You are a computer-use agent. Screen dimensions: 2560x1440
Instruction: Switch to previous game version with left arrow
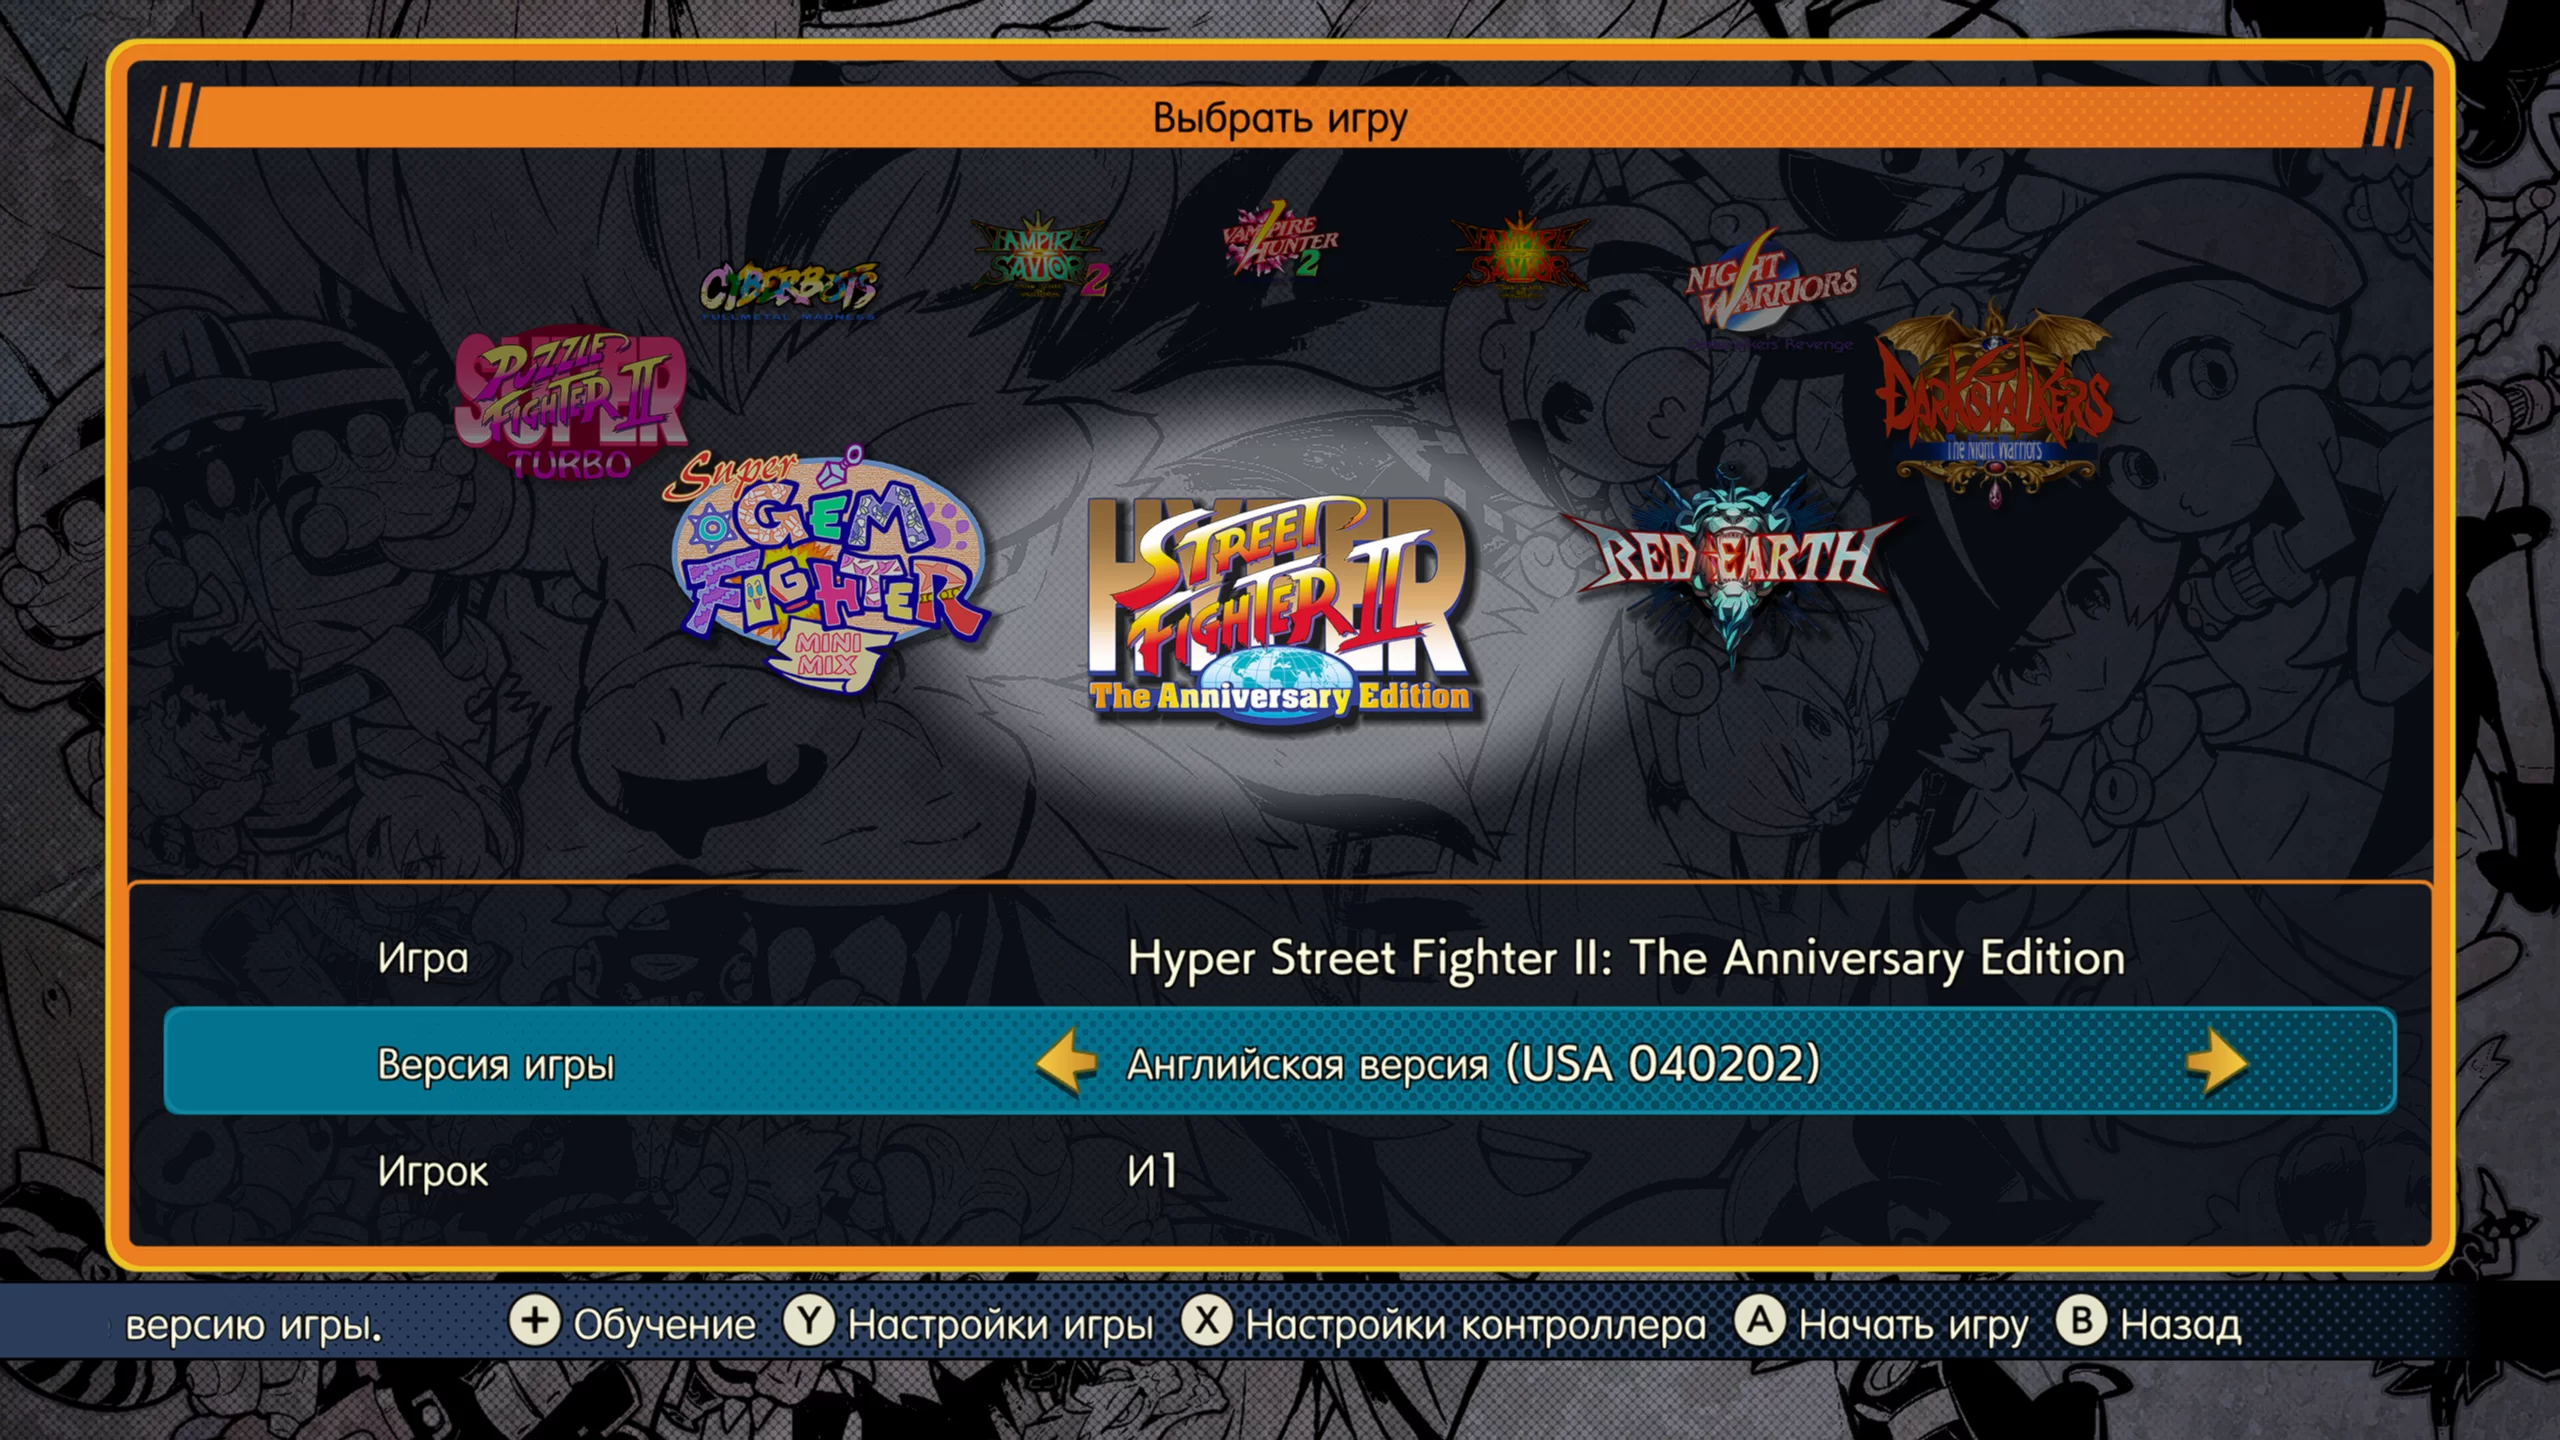(1067, 1062)
